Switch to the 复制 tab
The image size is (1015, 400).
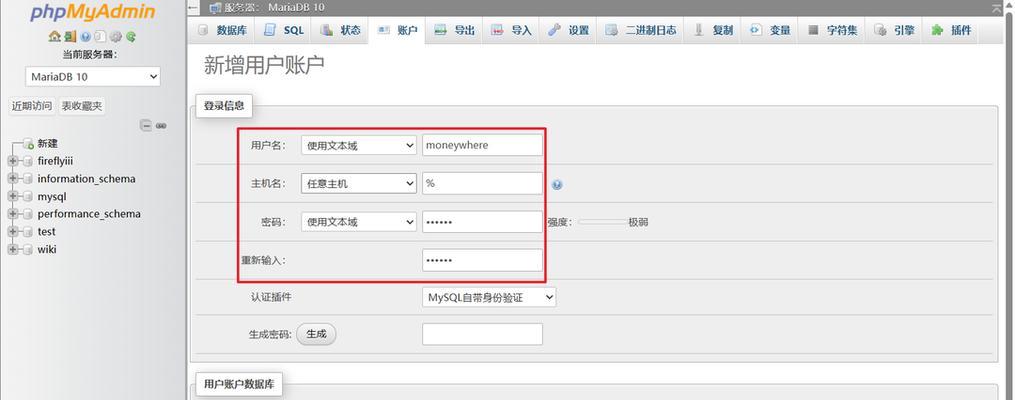point(713,30)
